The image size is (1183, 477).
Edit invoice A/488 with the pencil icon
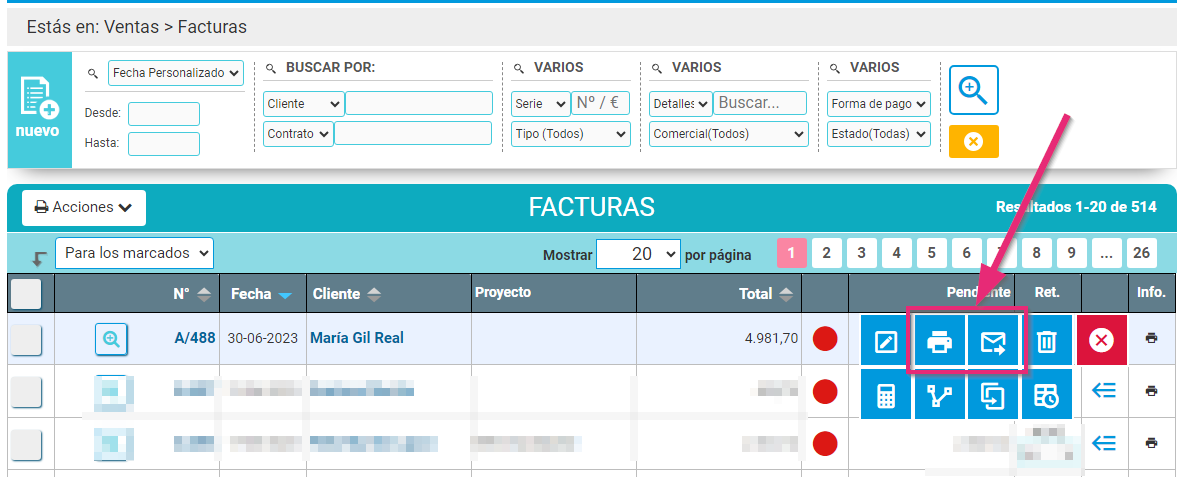[x=886, y=342]
